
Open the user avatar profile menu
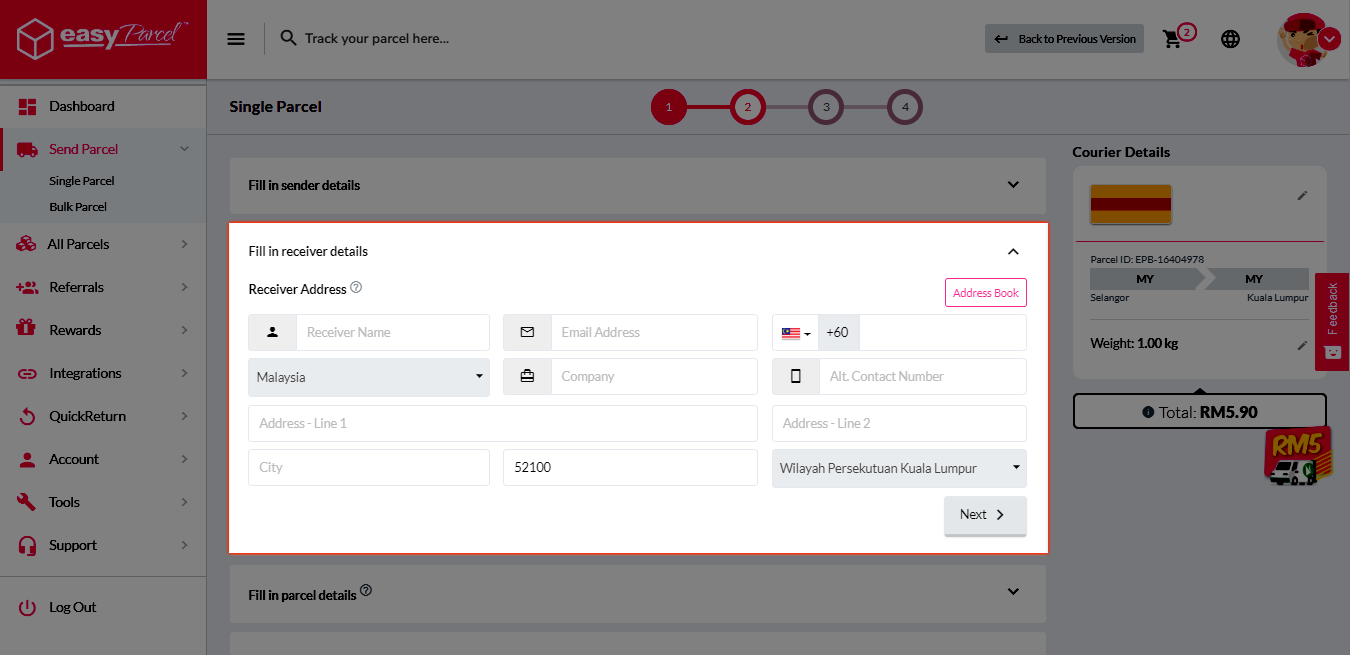click(1308, 40)
